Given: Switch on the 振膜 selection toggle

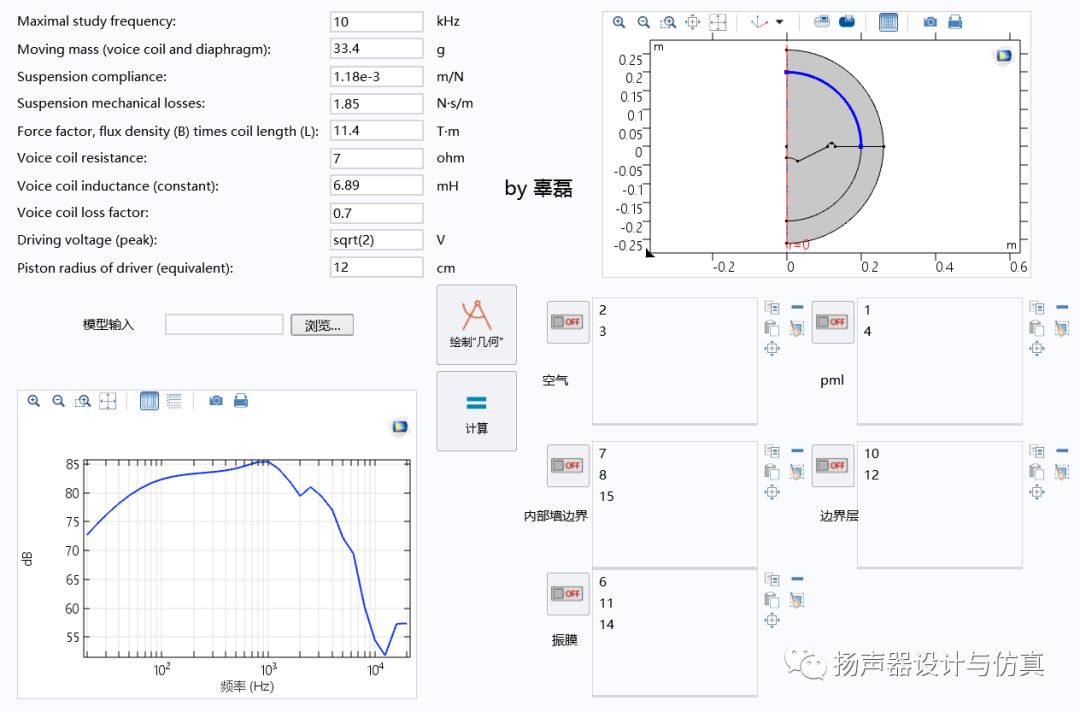Looking at the screenshot, I should (568, 594).
